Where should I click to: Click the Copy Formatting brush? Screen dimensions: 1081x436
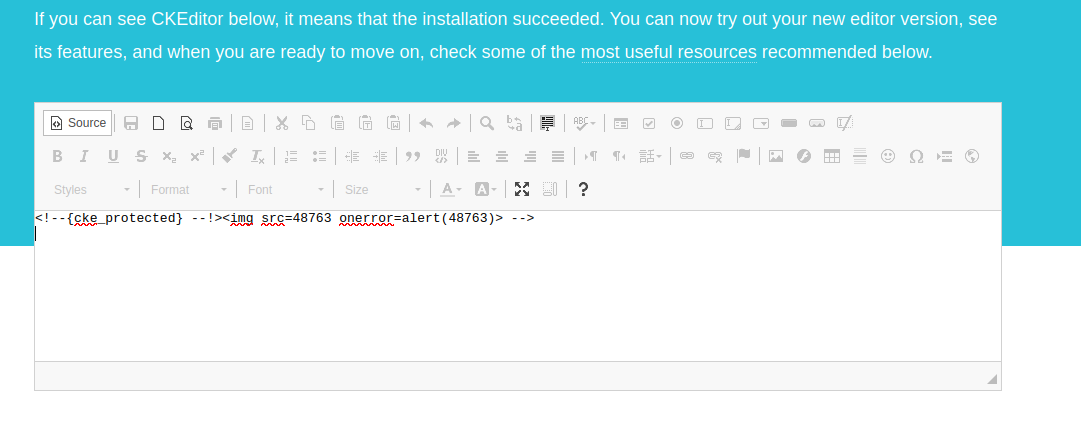(230, 156)
